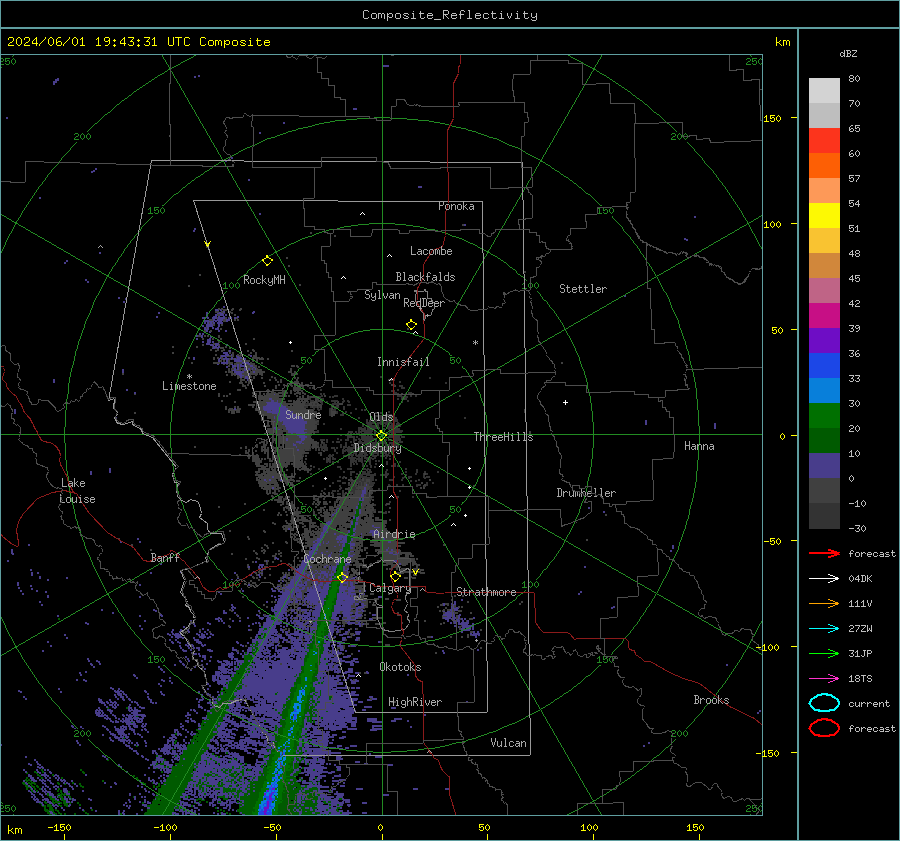
Task: Click the Airdrie label
Action: point(394,534)
